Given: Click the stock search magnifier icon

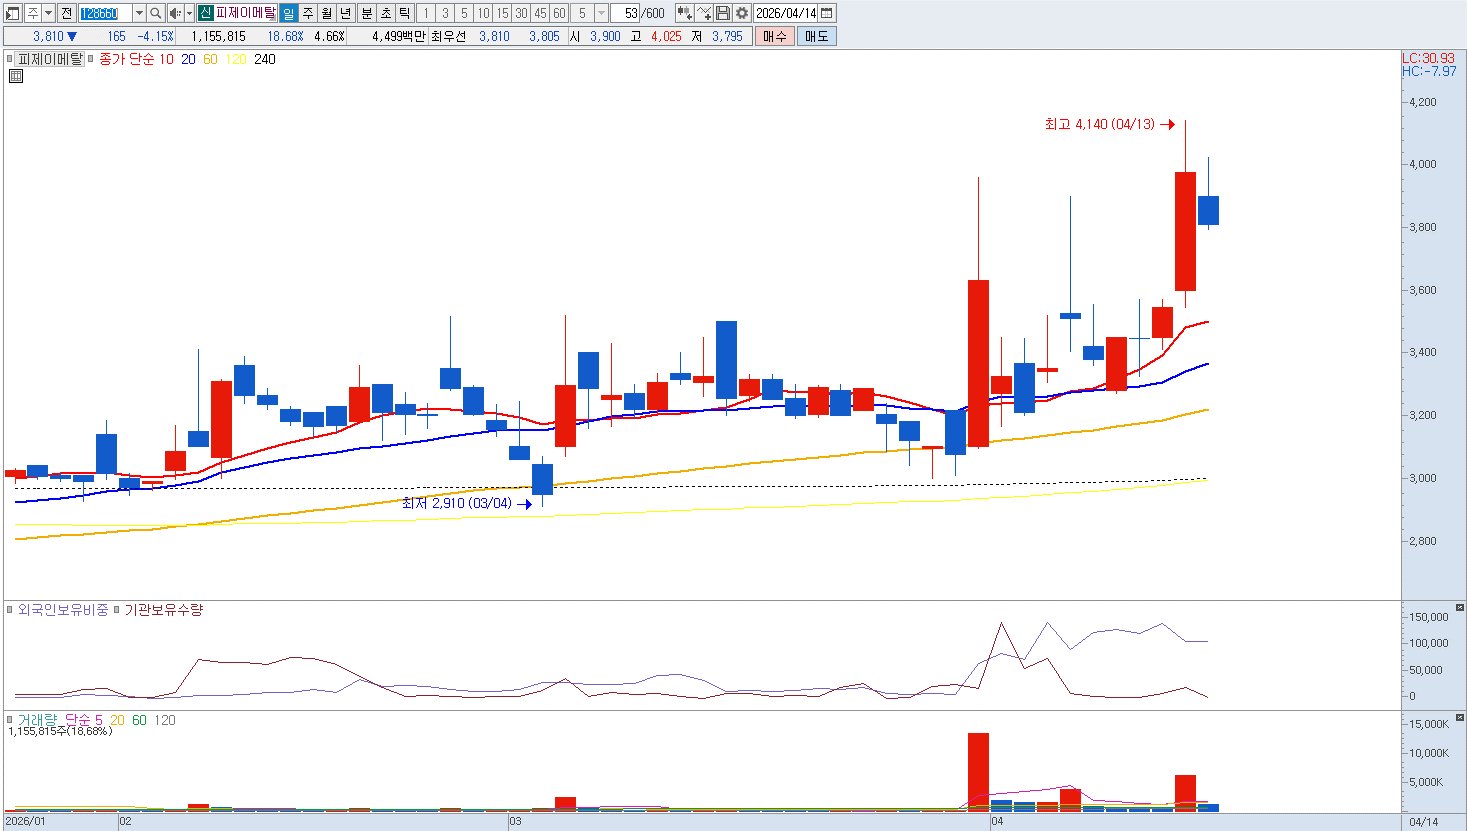Looking at the screenshot, I should tap(156, 13).
